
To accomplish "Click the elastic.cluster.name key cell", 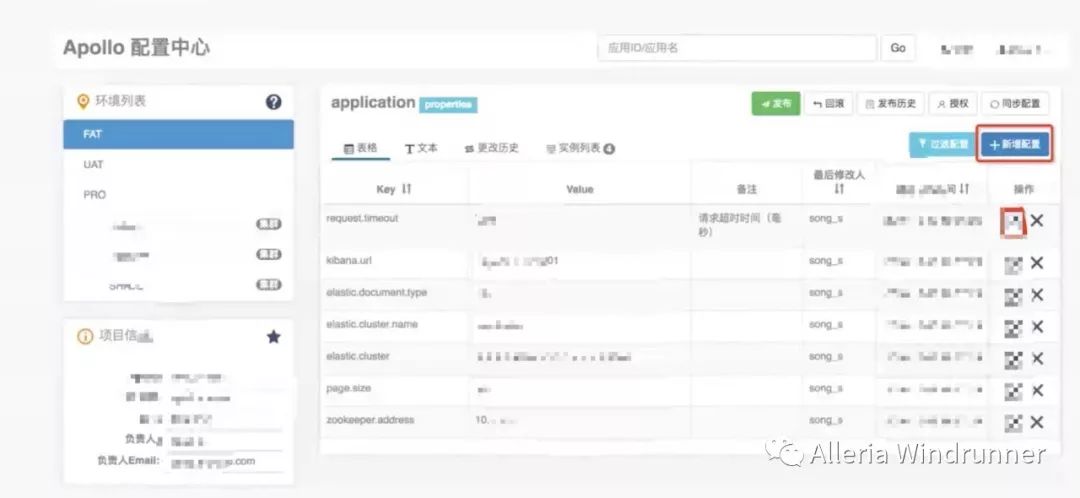I will click(372, 324).
